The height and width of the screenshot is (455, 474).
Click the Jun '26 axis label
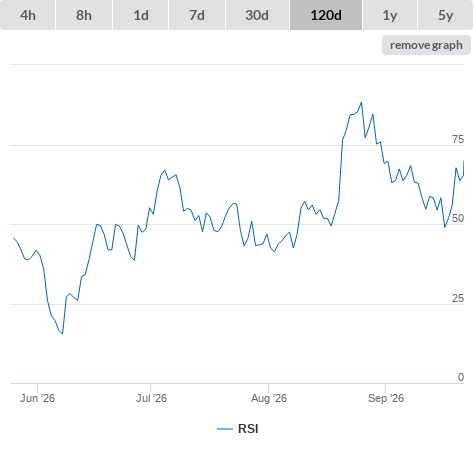(x=37, y=398)
